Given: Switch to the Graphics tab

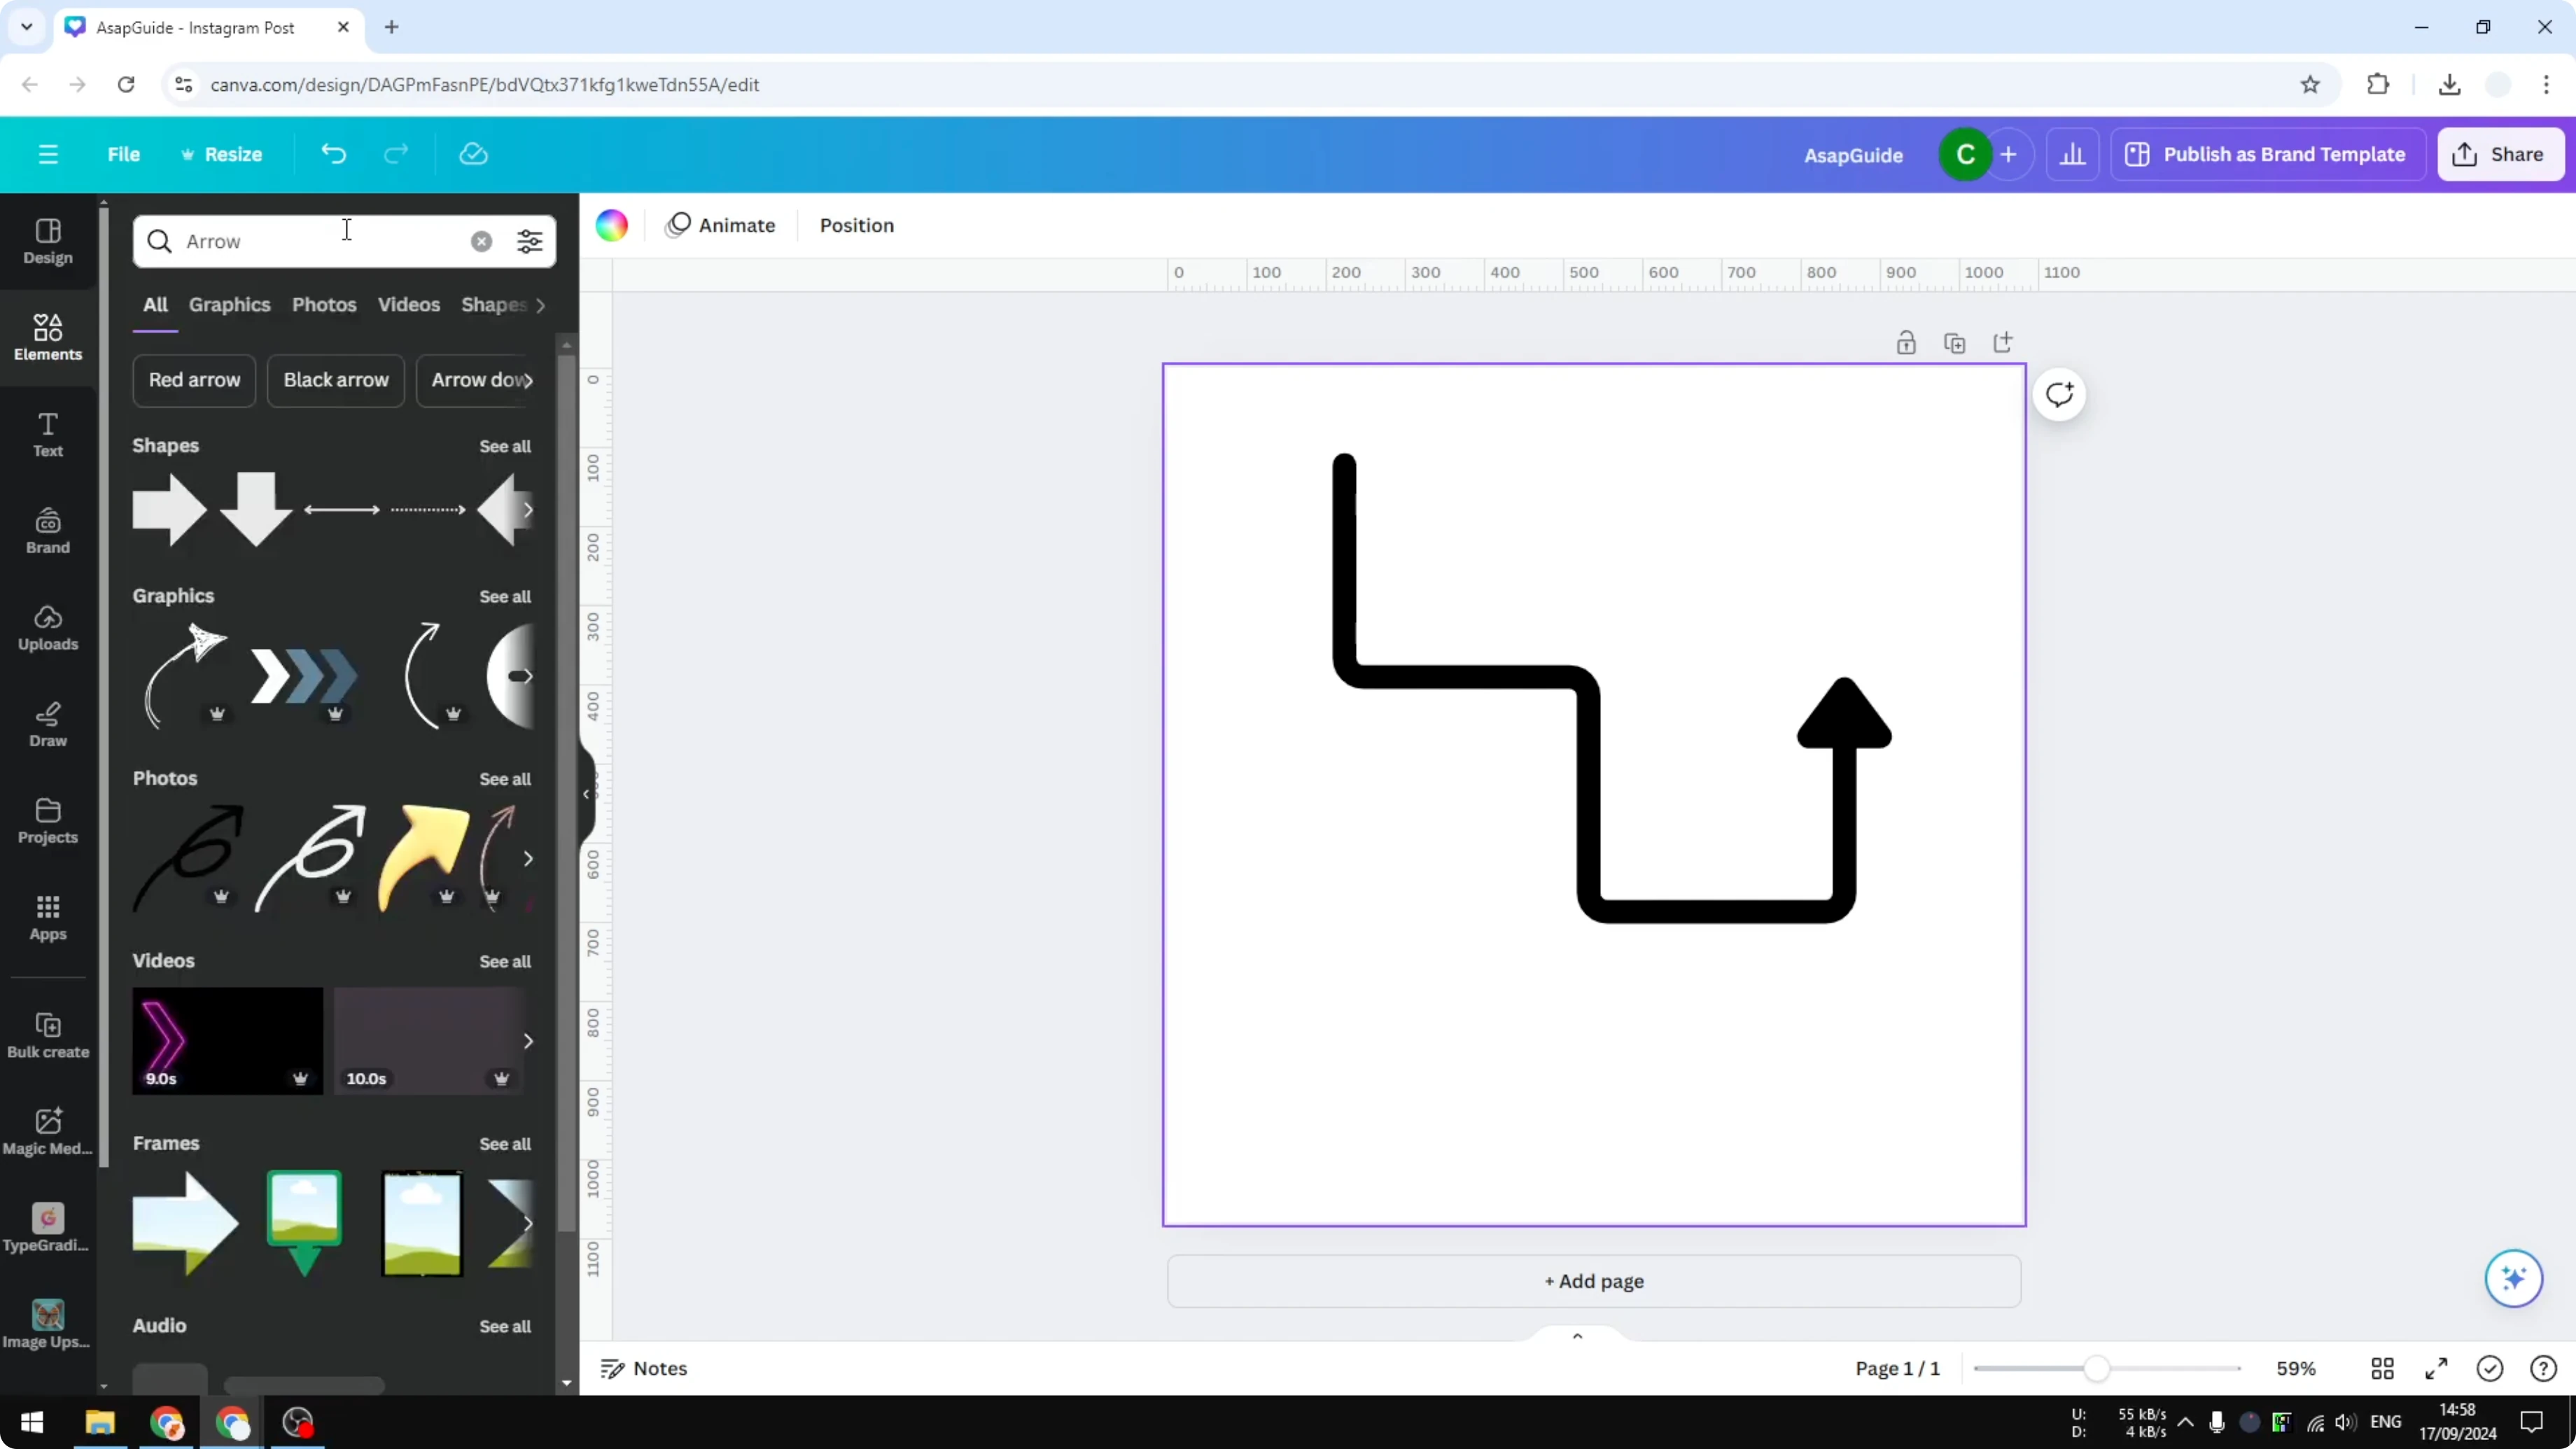Looking at the screenshot, I should pos(230,305).
